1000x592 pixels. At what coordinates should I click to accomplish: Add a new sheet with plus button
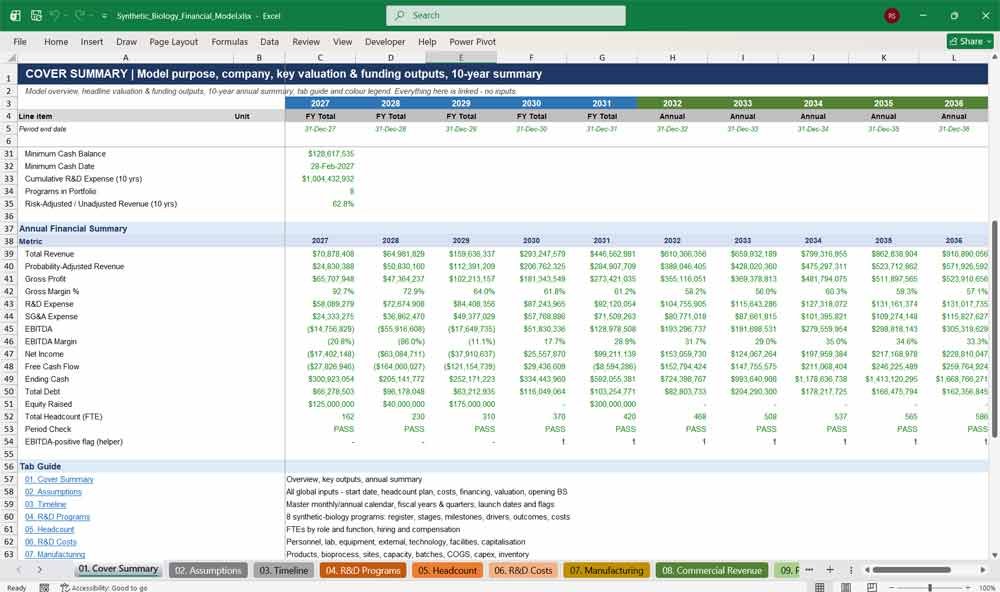point(830,570)
